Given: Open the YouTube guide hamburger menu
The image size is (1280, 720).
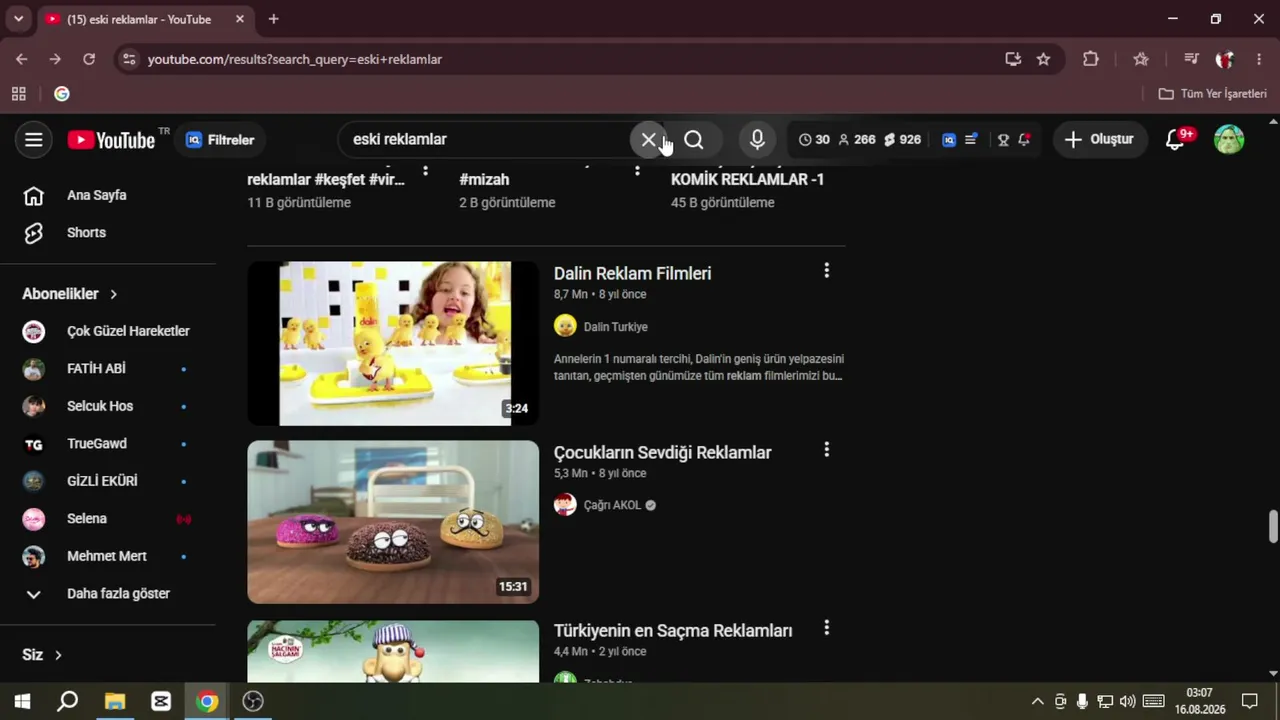Looking at the screenshot, I should point(34,140).
